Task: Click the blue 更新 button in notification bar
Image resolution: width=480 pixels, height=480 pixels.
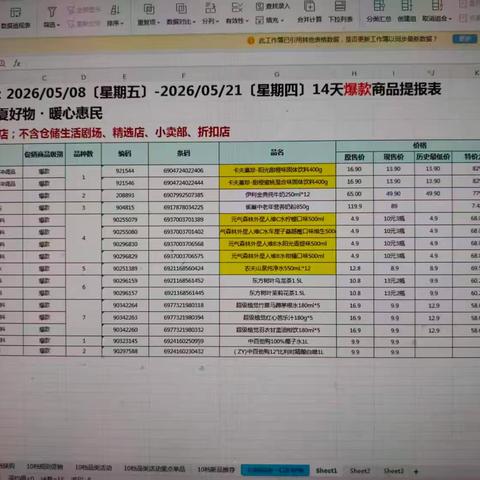Action: (x=465, y=39)
